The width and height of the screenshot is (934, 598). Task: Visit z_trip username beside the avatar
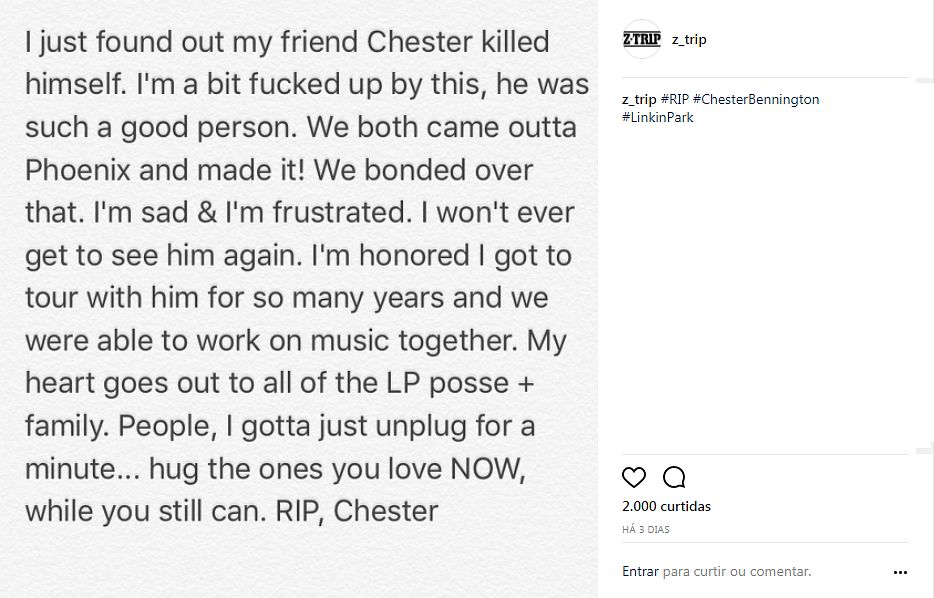(x=689, y=40)
